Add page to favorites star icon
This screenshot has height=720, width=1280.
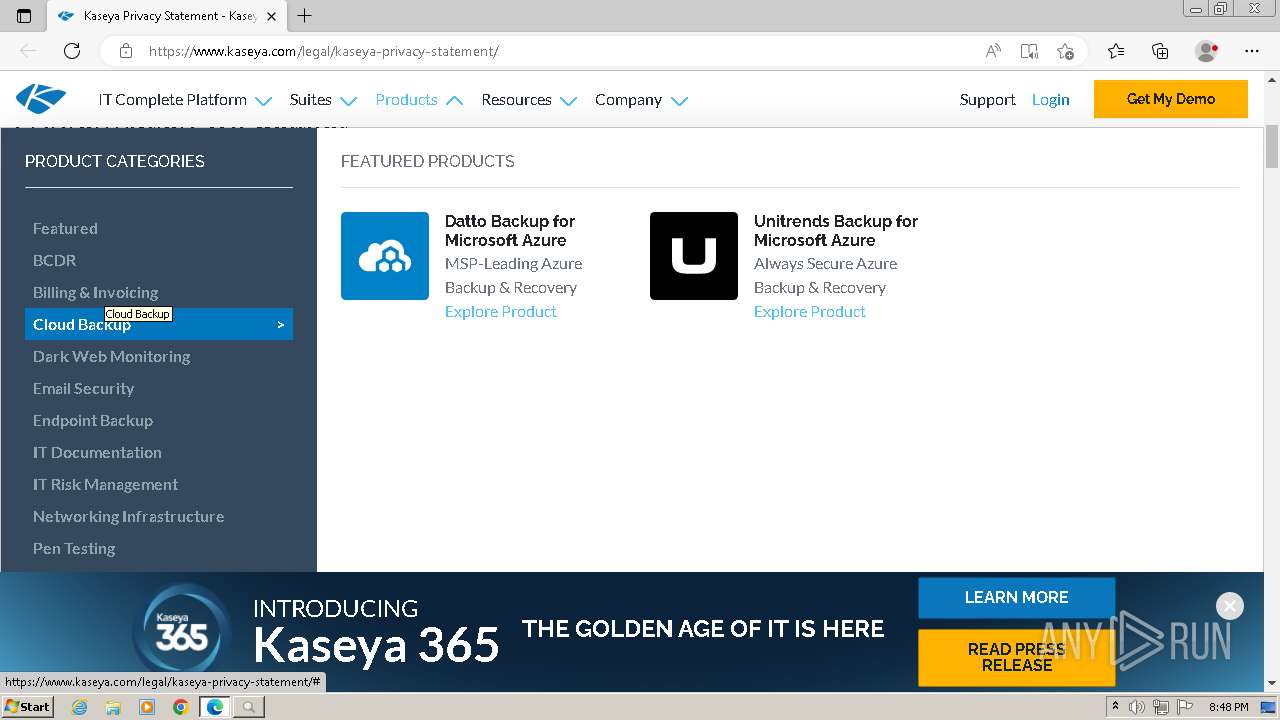(x=1065, y=51)
